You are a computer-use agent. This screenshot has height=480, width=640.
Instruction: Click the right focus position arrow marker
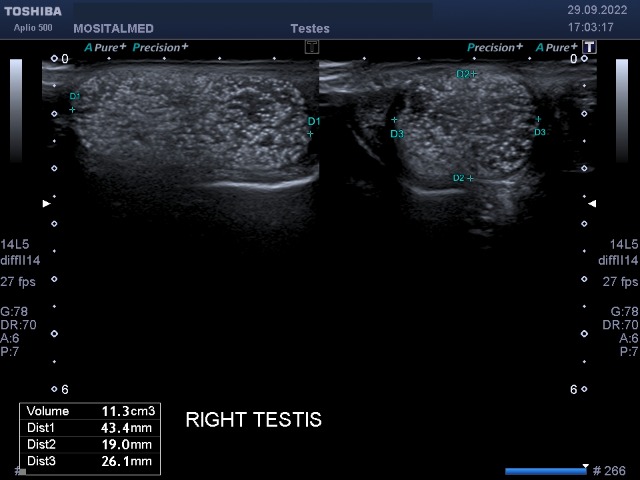pos(593,203)
